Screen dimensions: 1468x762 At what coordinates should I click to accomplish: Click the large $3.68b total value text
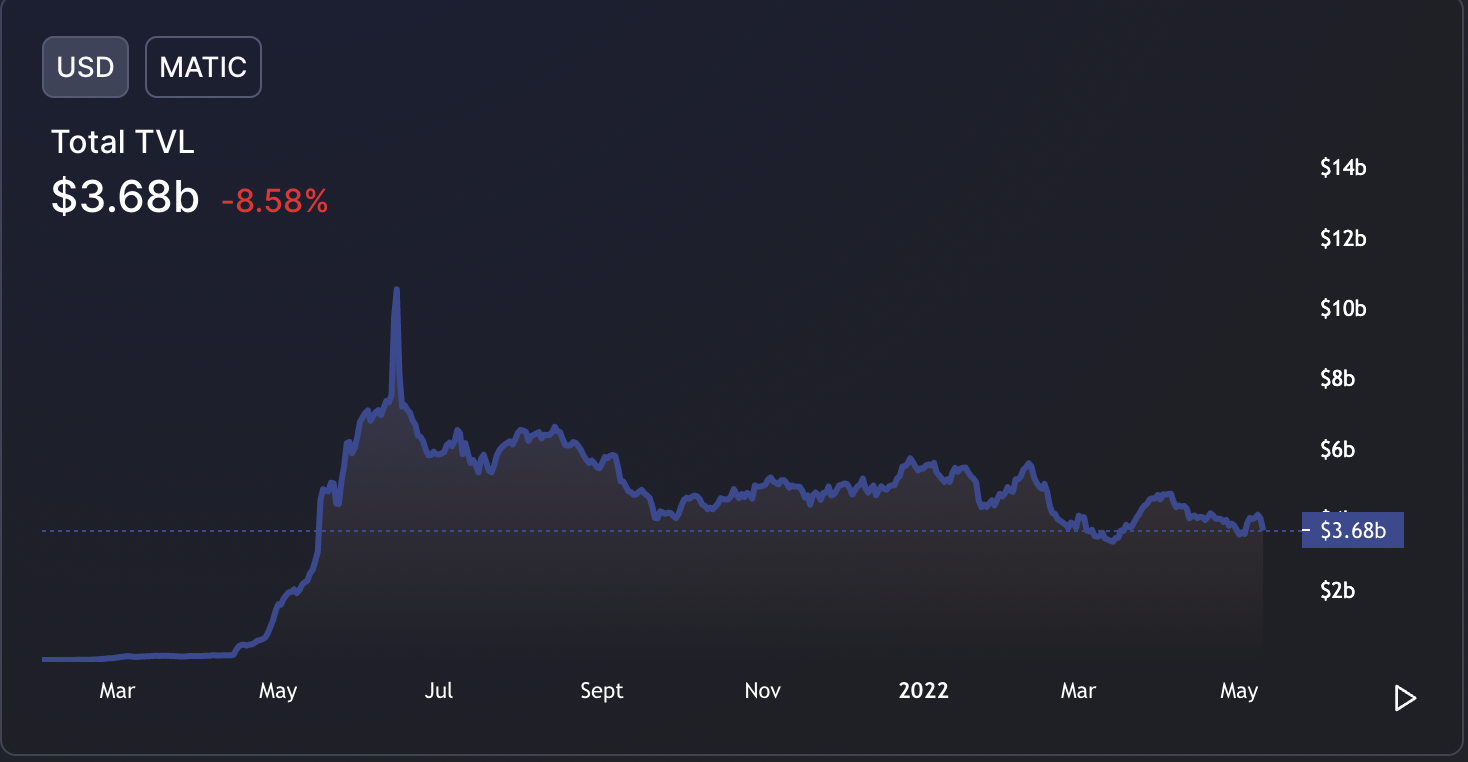125,197
